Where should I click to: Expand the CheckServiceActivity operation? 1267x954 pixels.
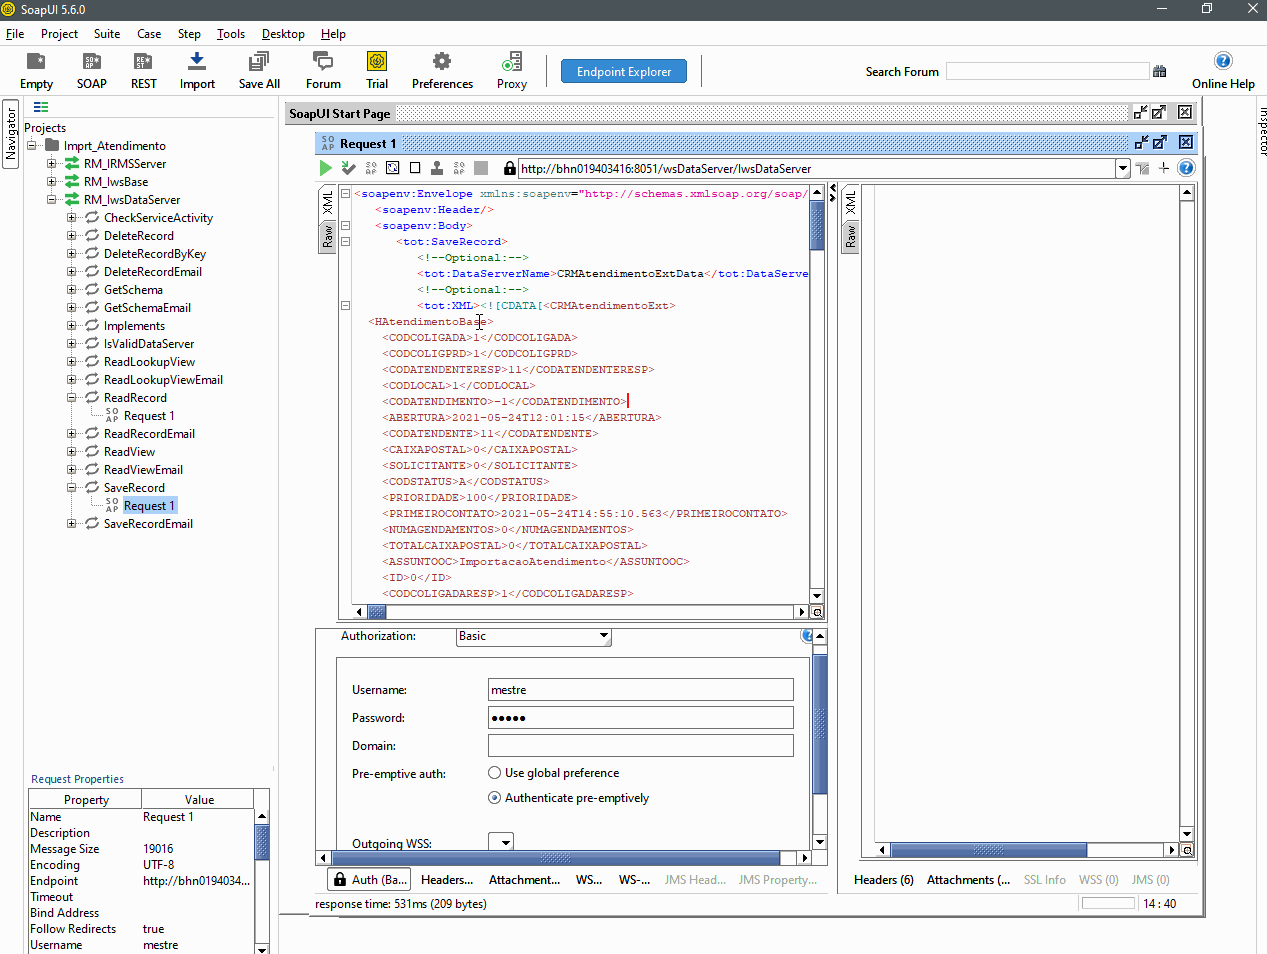click(72, 218)
